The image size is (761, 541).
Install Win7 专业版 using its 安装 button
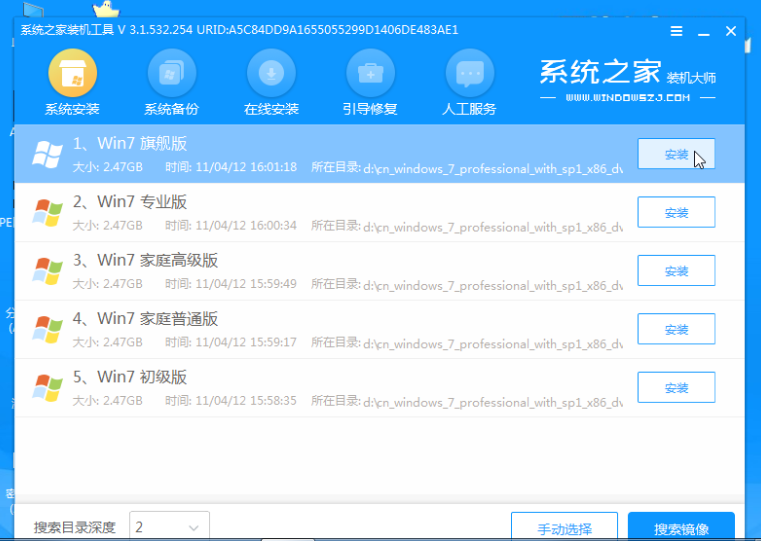pos(676,212)
